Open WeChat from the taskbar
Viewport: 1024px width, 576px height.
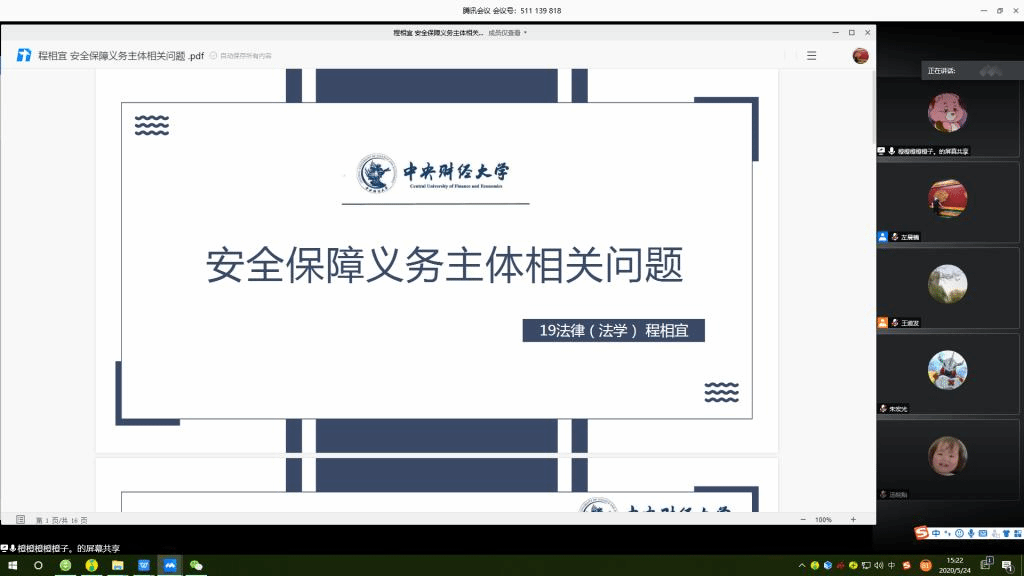pos(196,565)
